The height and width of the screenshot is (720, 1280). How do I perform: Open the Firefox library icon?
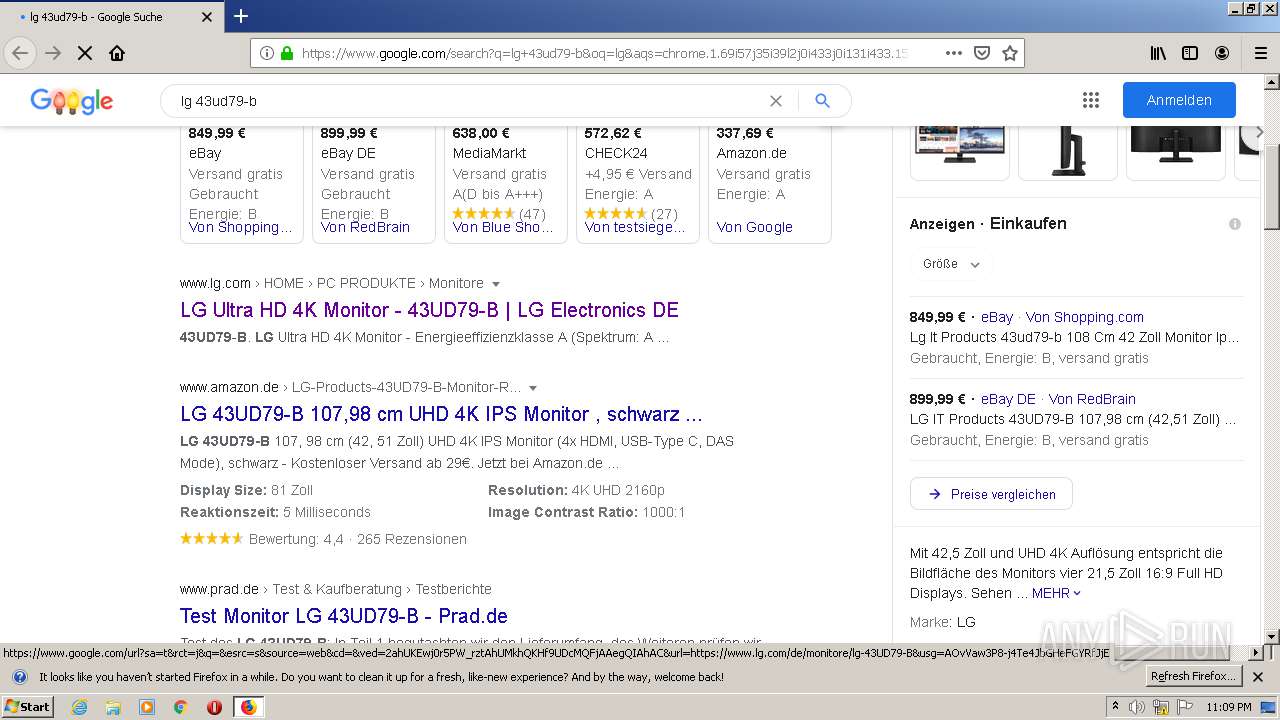pyautogui.click(x=1158, y=53)
